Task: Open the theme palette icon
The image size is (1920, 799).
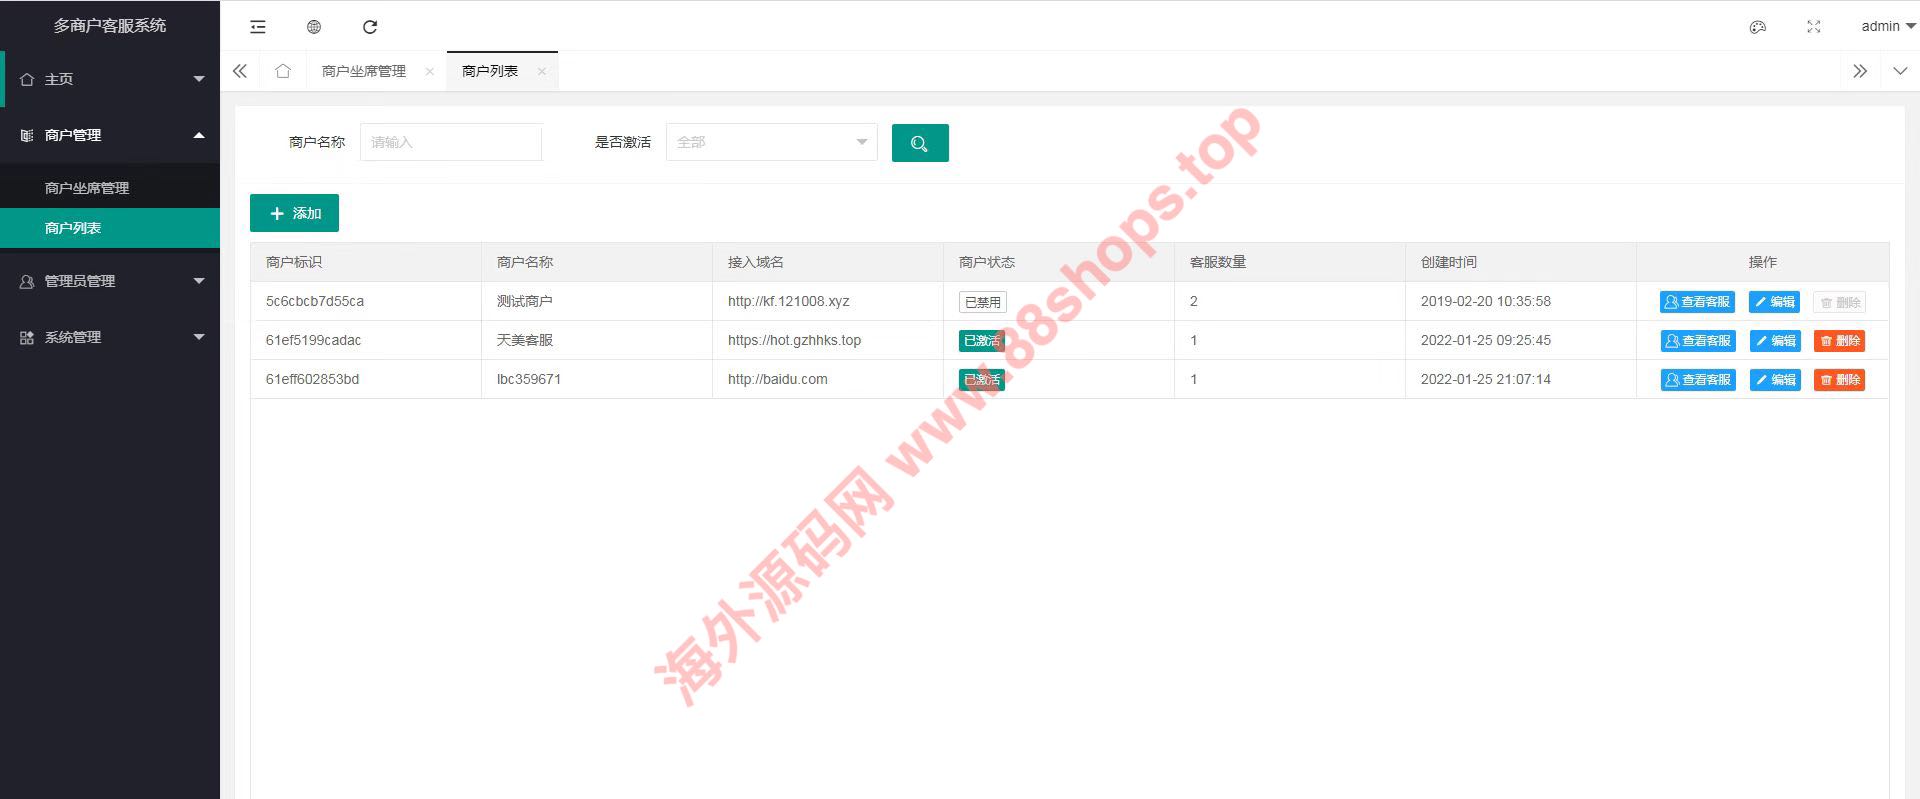Action: pos(1757,27)
